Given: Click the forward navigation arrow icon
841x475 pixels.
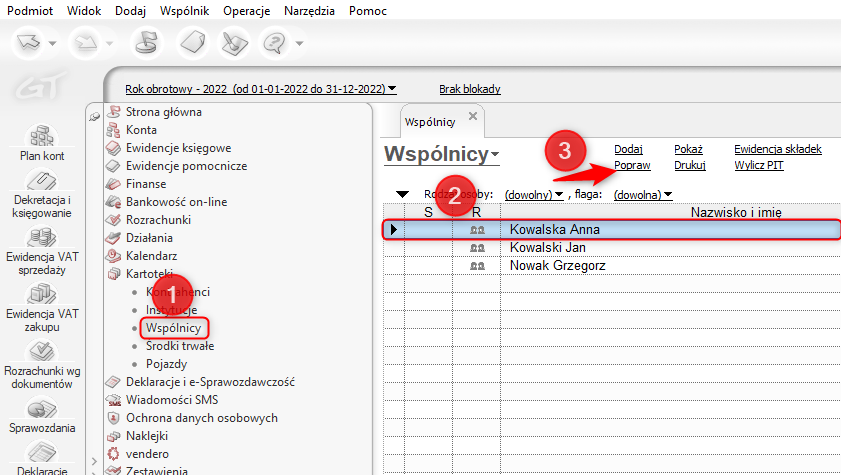Looking at the screenshot, I should (x=86, y=42).
